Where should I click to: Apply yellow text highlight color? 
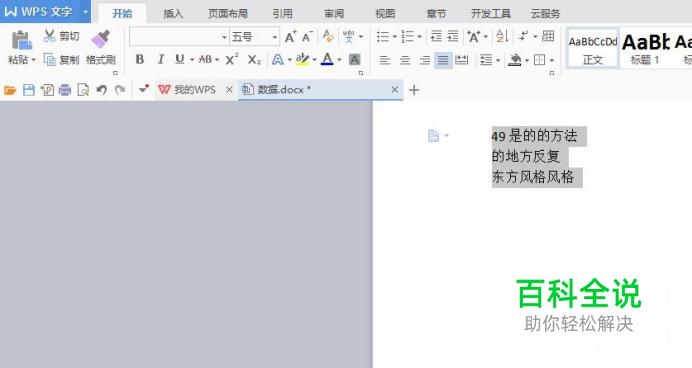[302, 59]
